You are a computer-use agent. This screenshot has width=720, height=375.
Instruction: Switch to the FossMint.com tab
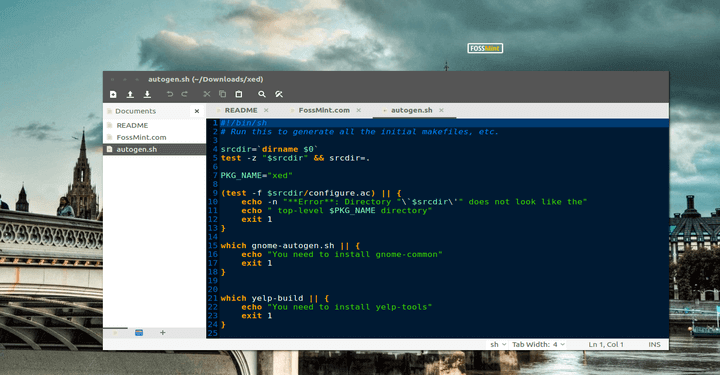324,110
